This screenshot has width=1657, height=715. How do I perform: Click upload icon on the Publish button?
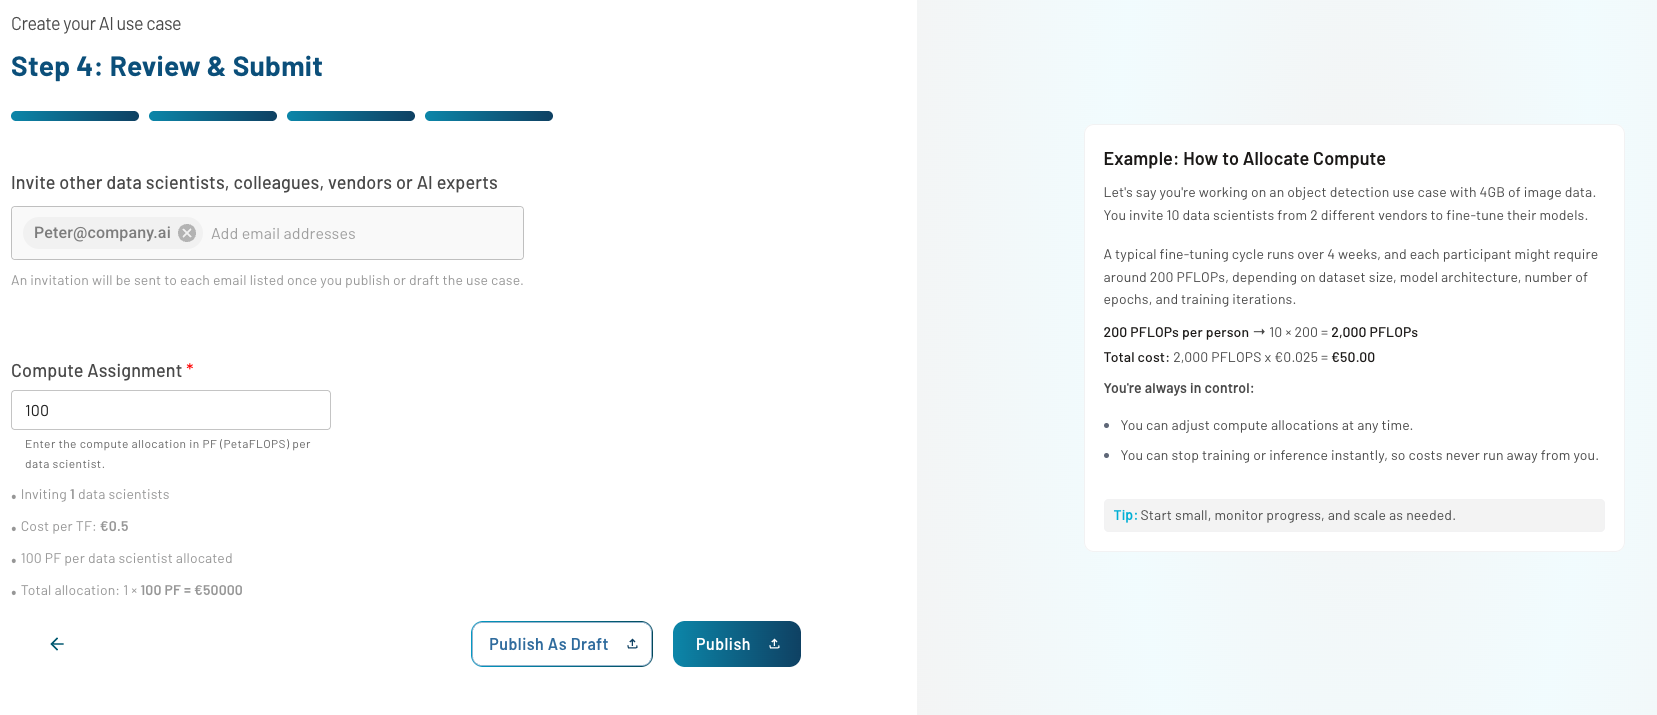point(774,644)
